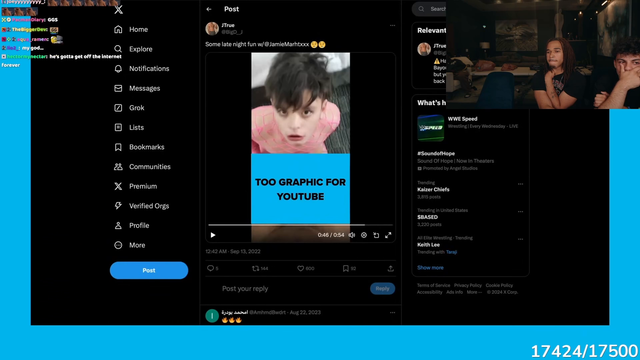Click the post timestamp Sep 13, 2022

[233, 251]
